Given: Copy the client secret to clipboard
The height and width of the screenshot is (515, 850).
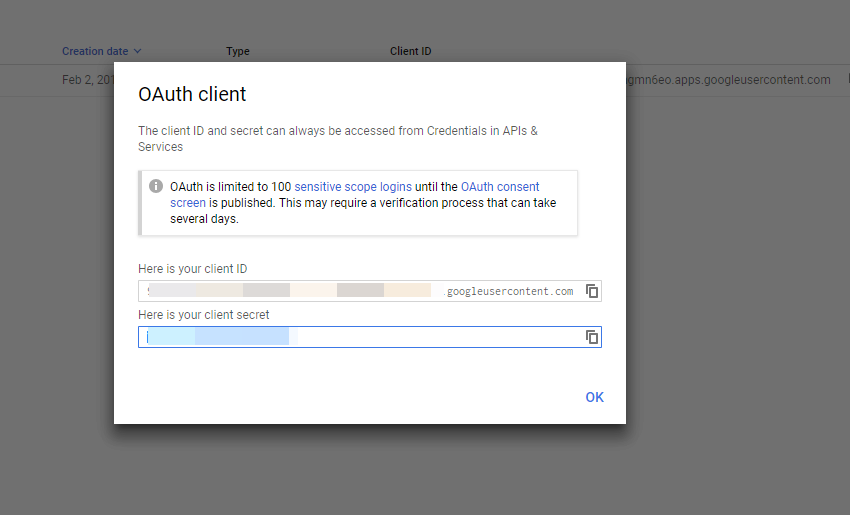Looking at the screenshot, I should click(x=592, y=337).
